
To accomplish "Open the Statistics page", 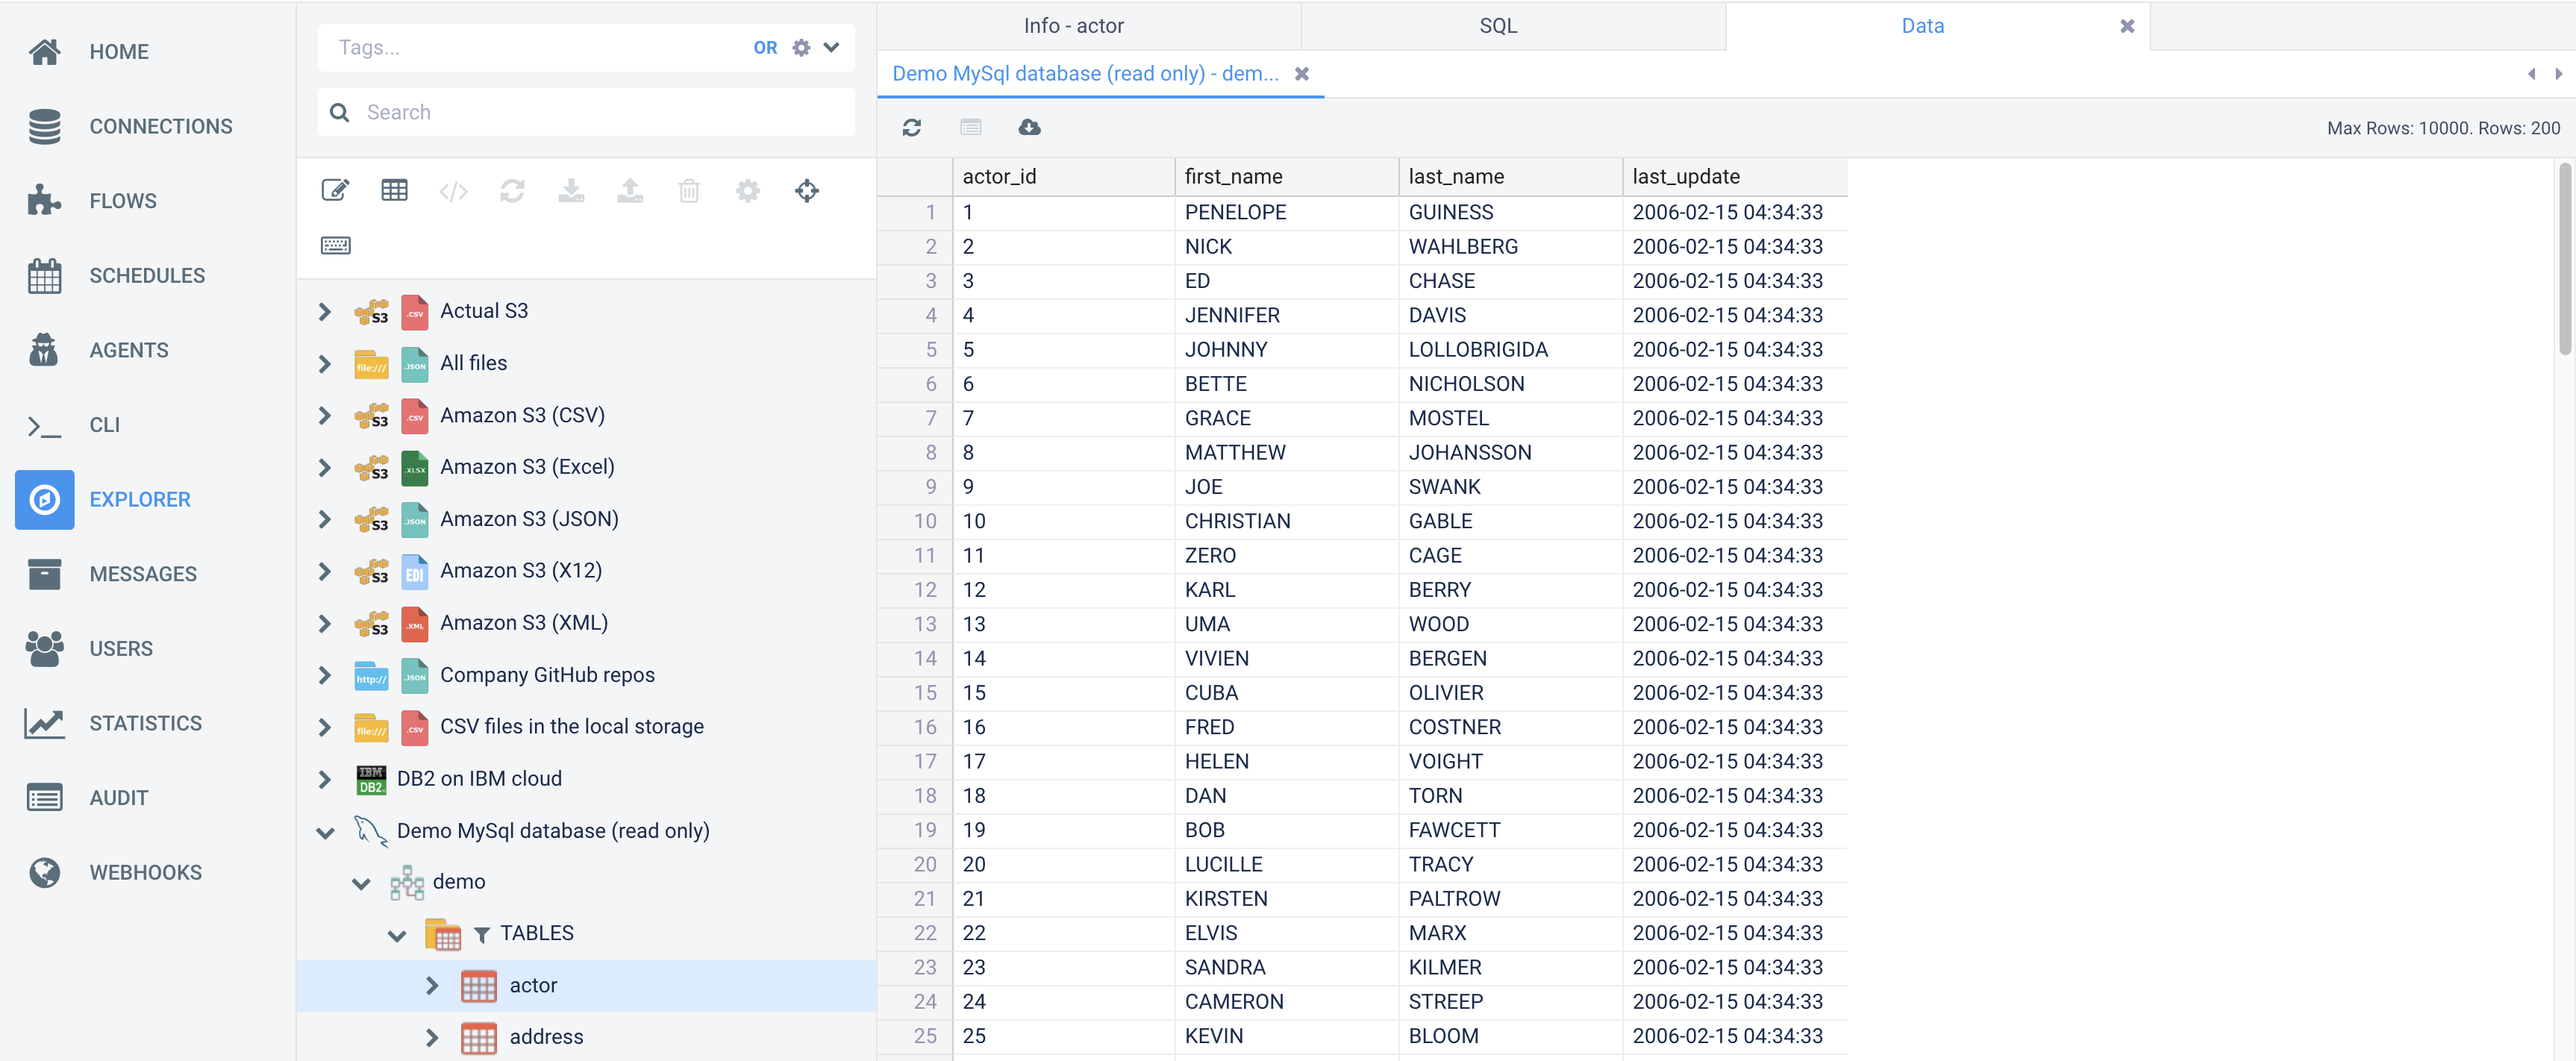I will tap(145, 722).
